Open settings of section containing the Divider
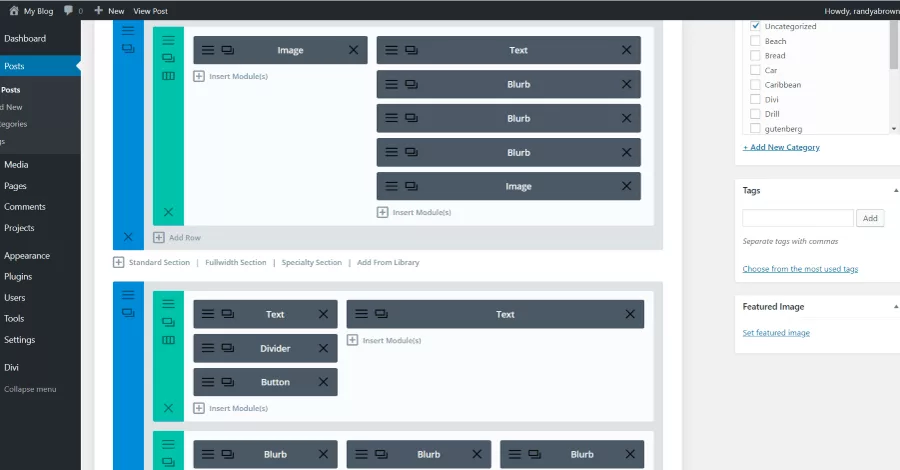 [128, 294]
